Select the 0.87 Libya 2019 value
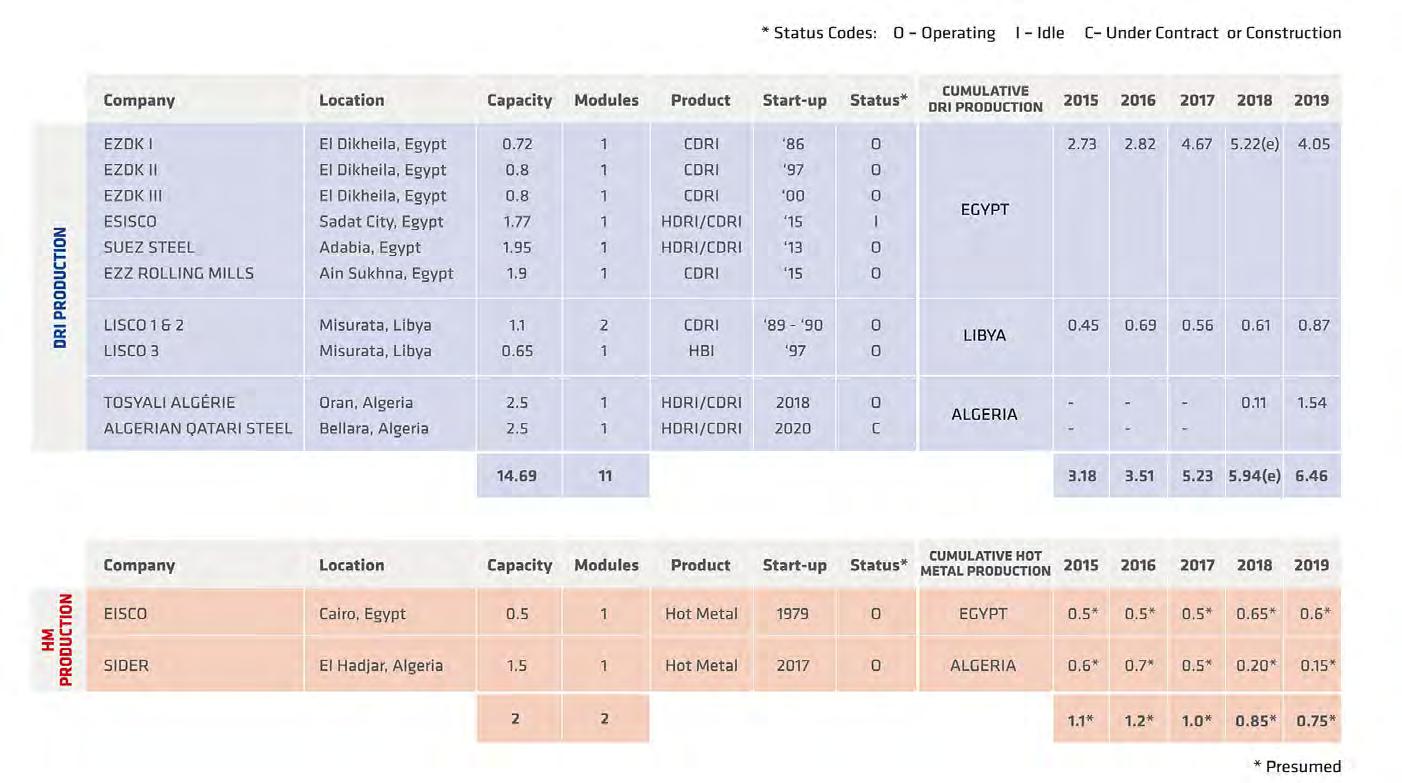Screen dimensions: 1402x783 [1313, 325]
